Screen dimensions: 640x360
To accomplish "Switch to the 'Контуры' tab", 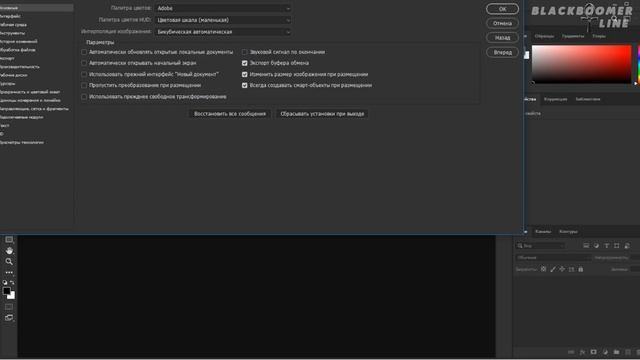I will tap(568, 231).
